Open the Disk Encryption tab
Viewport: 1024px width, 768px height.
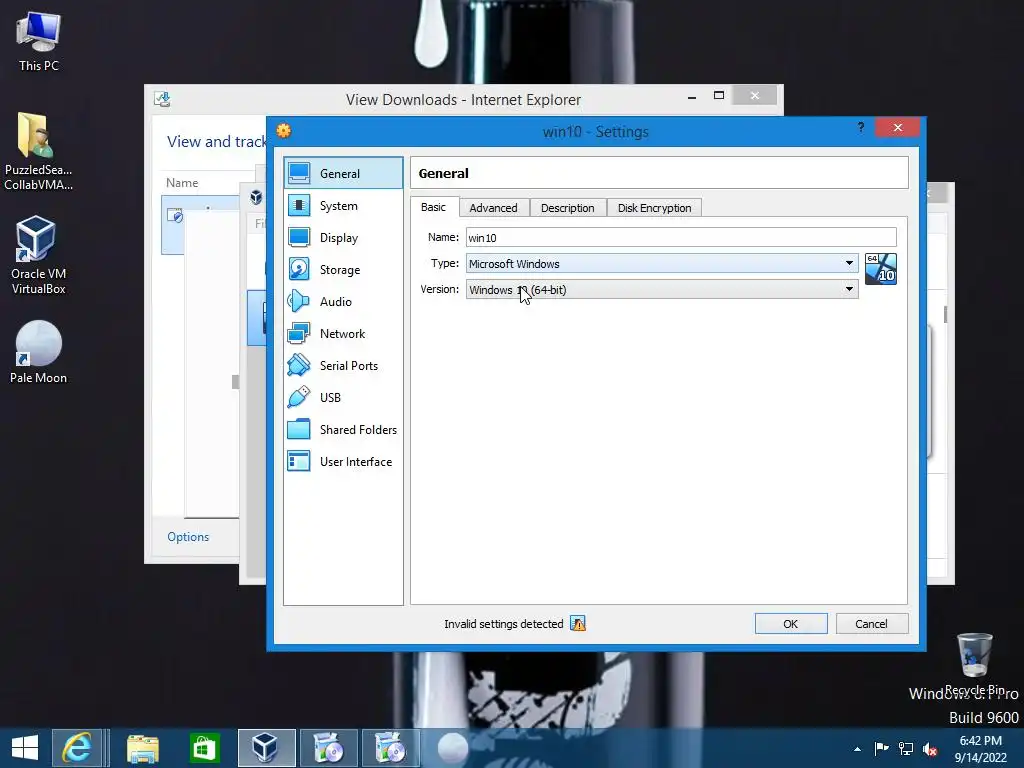click(x=654, y=208)
